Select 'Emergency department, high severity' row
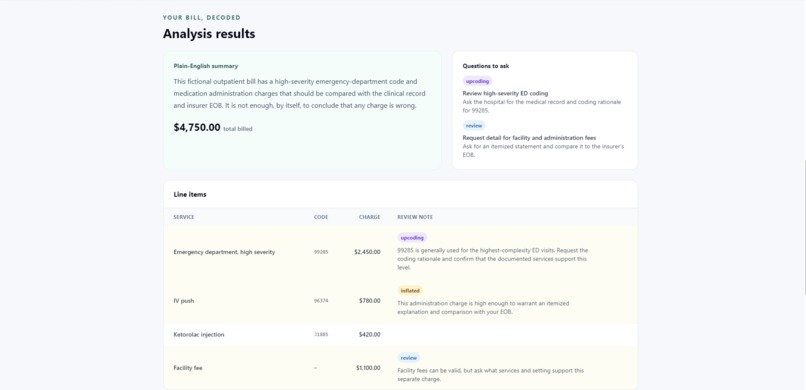806x390 pixels. coord(400,252)
